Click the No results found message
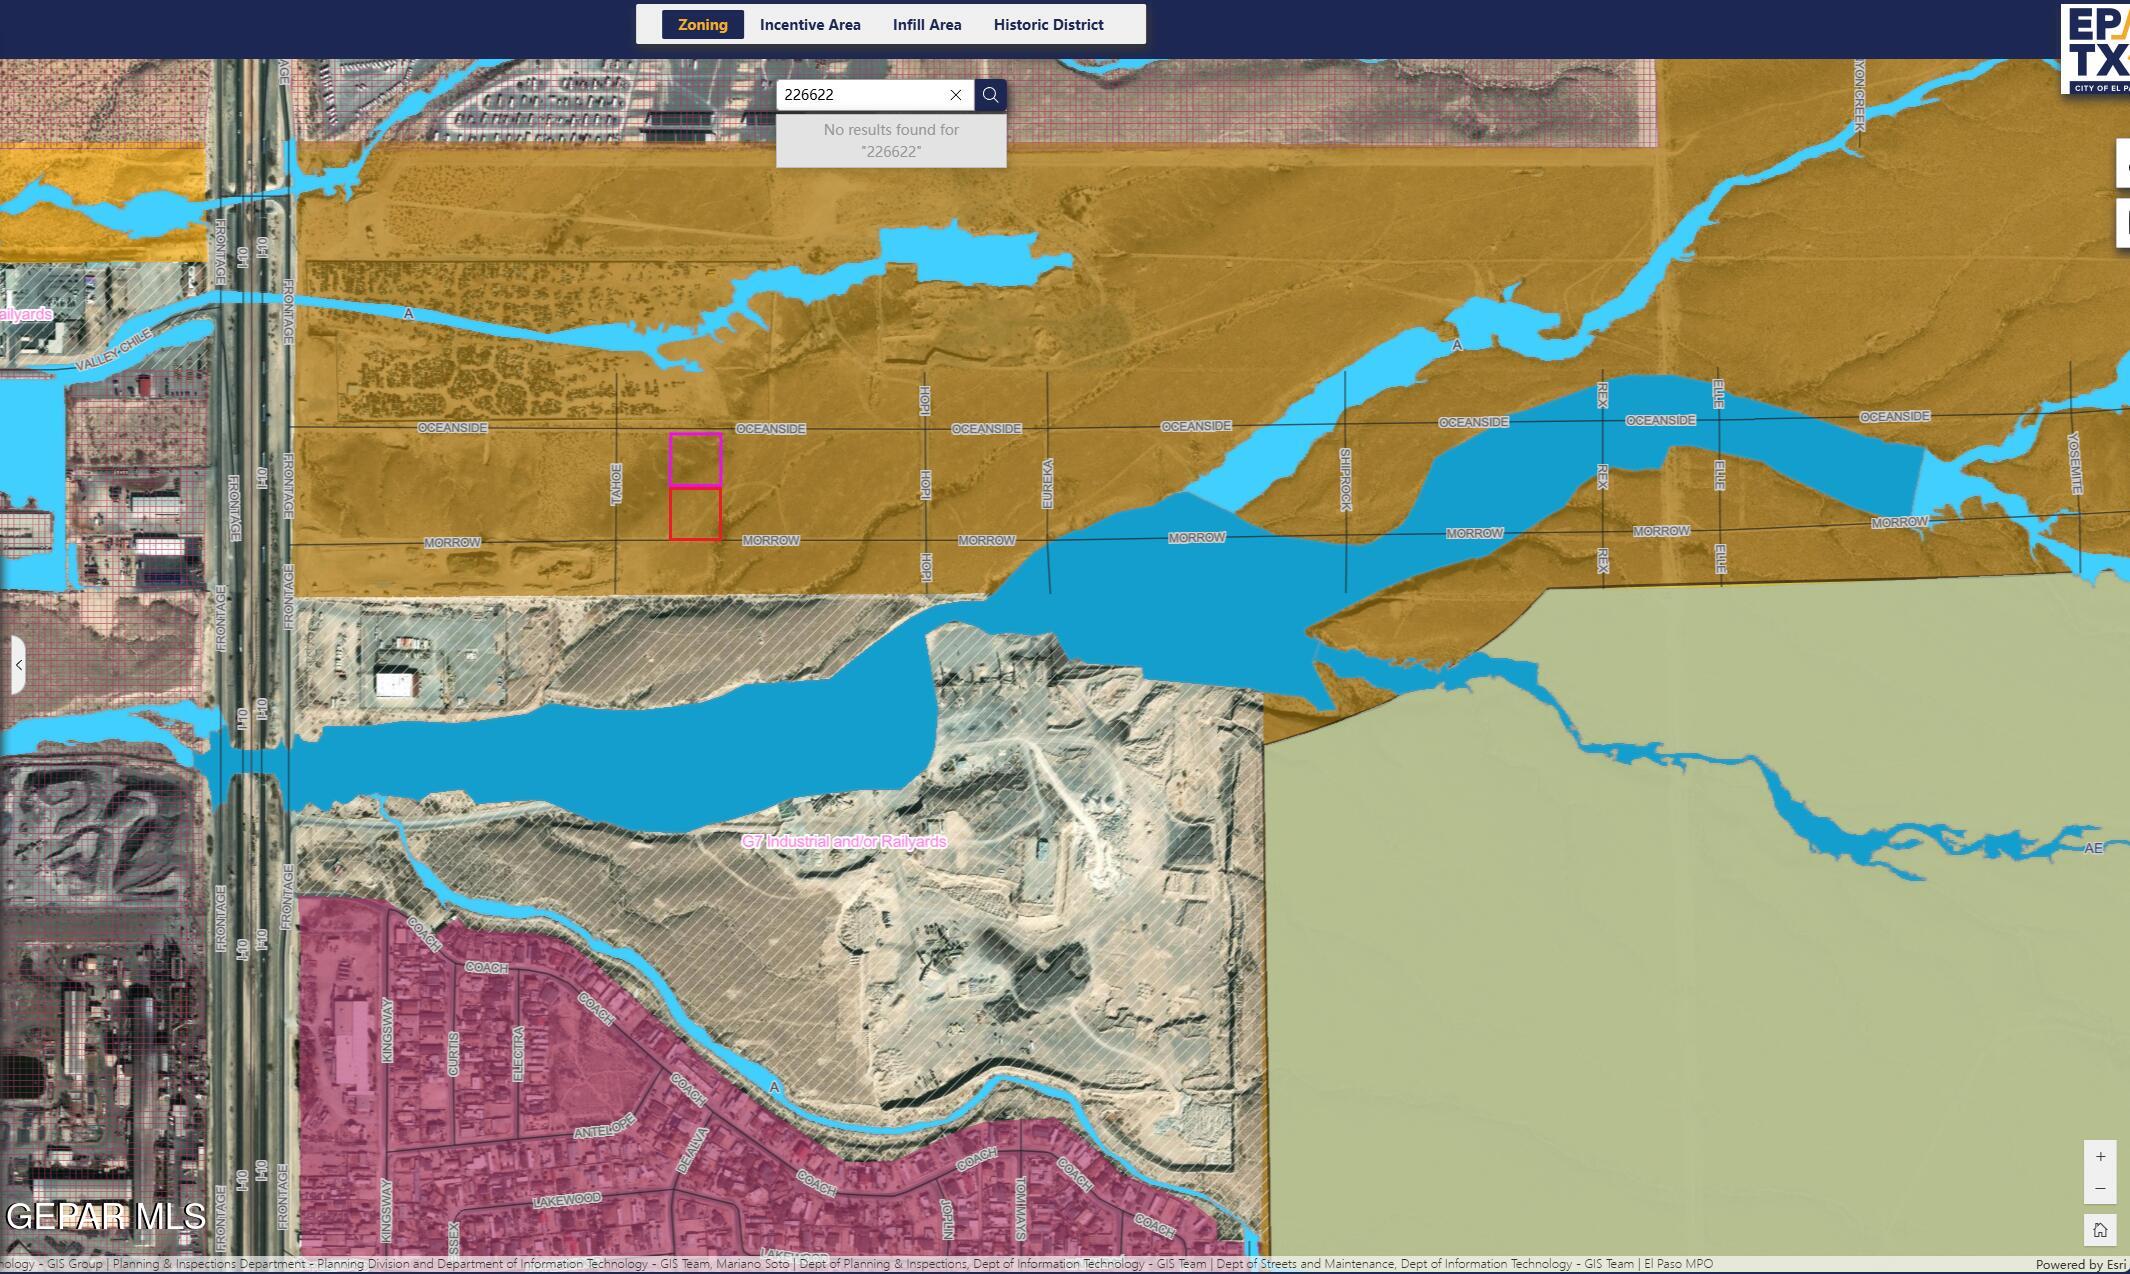Viewport: 2130px width, 1274px height. pos(891,141)
